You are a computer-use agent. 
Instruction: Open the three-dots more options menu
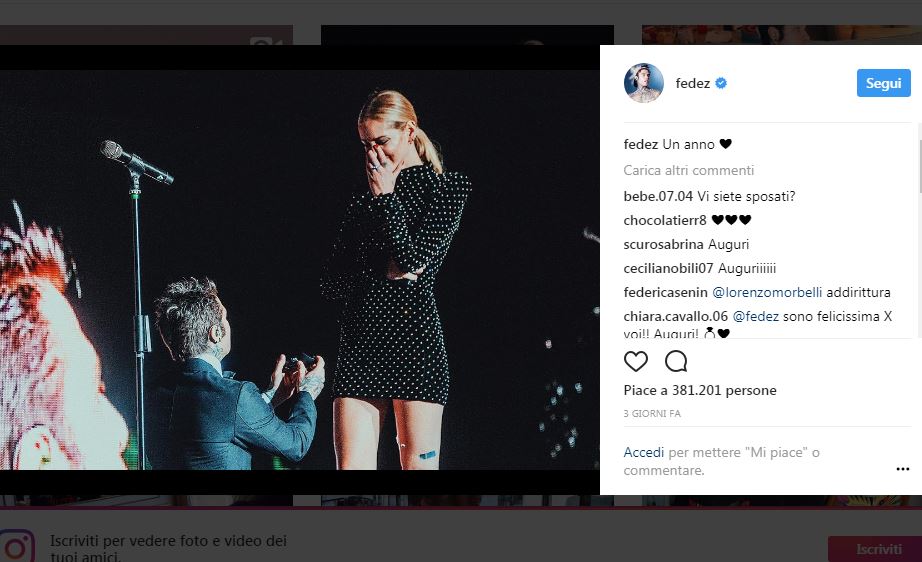tap(902, 468)
